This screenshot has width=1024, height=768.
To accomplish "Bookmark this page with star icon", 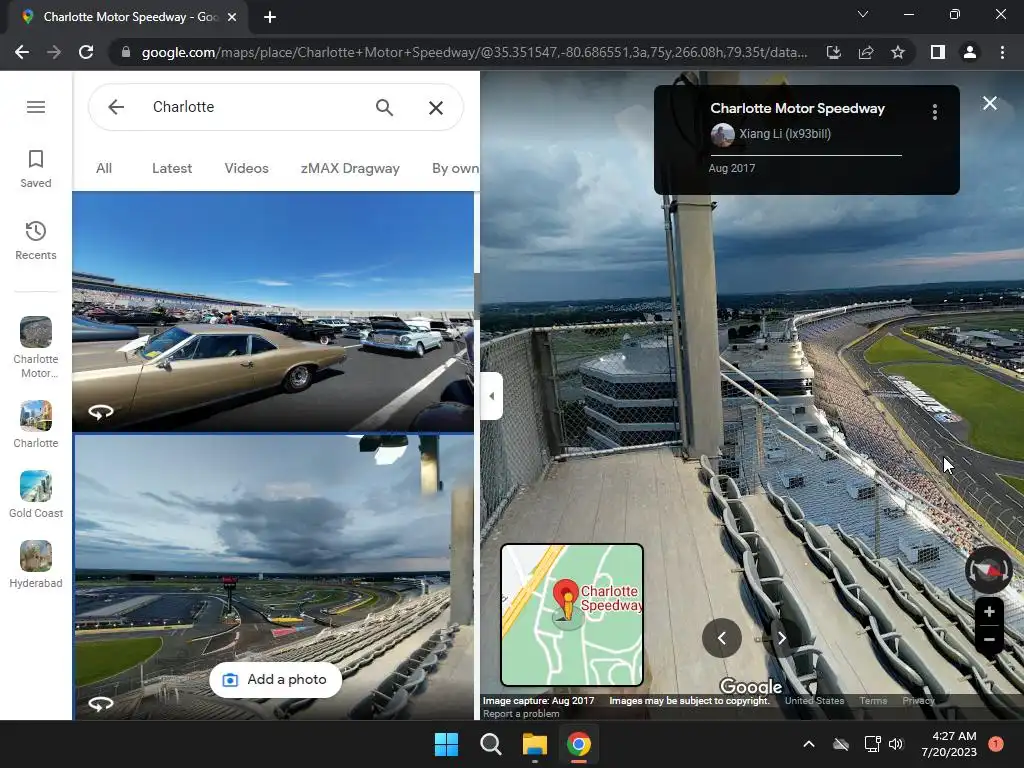I will tap(898, 52).
